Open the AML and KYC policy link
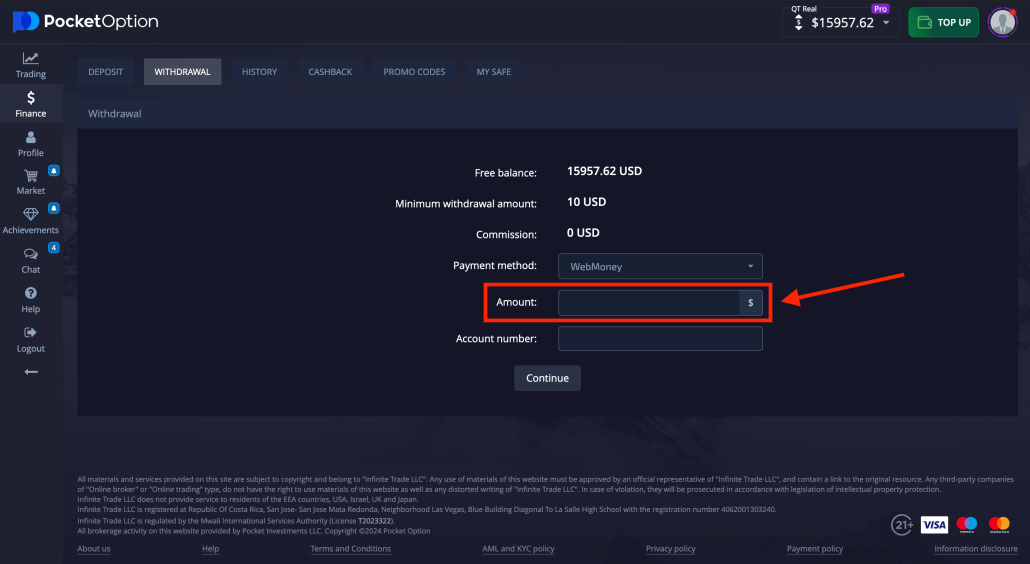Image resolution: width=1030 pixels, height=564 pixels. [518, 549]
